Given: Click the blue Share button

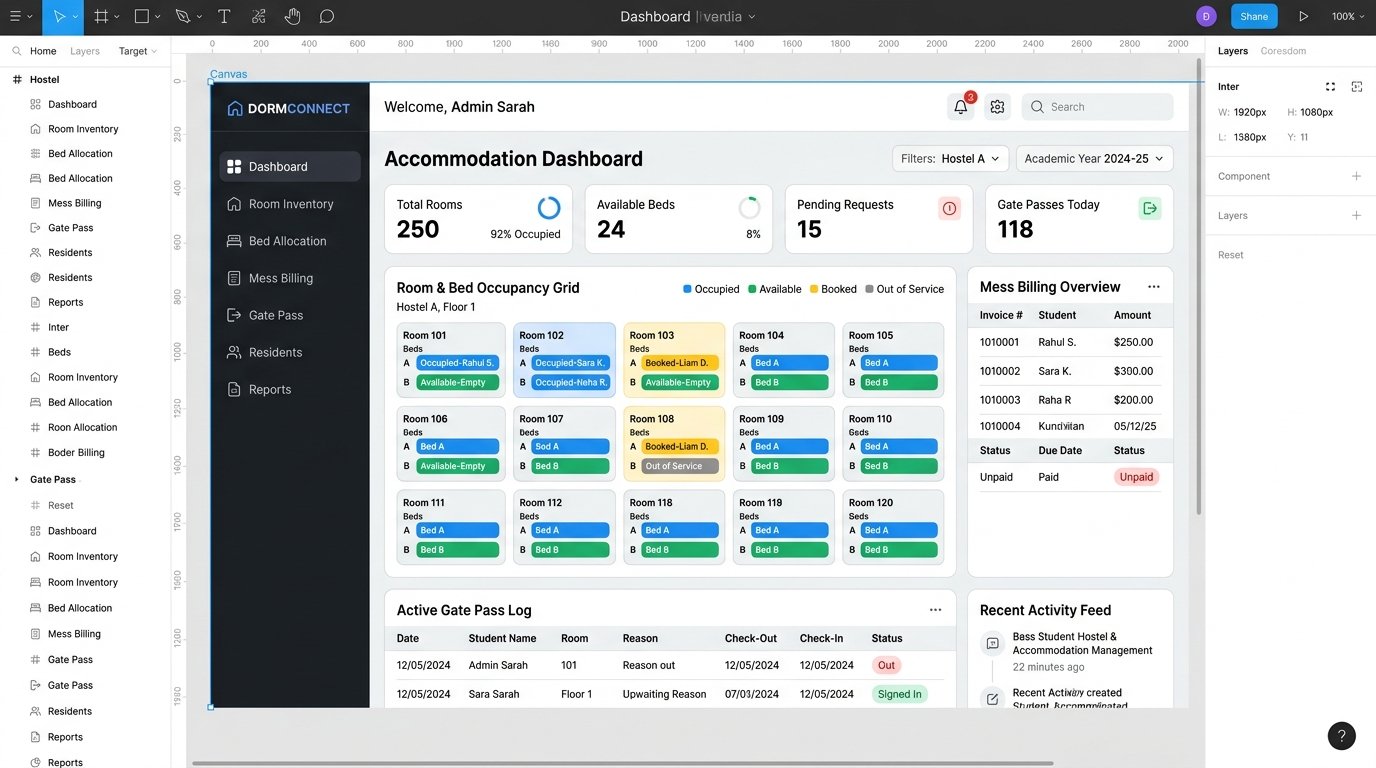Looking at the screenshot, I should coord(1254,16).
